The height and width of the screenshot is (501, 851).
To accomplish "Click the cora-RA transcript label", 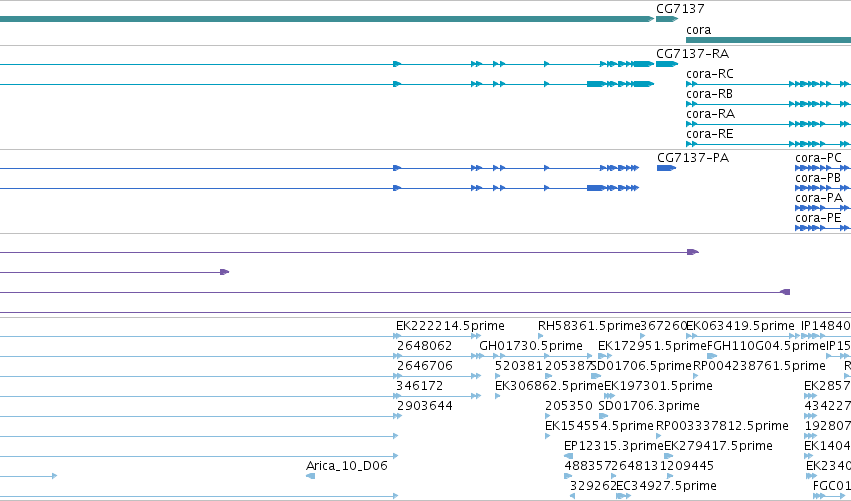I will [710, 114].
